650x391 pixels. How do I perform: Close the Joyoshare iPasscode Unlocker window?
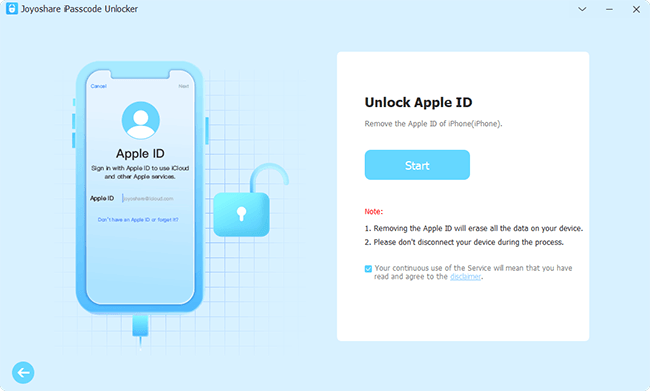(636, 9)
